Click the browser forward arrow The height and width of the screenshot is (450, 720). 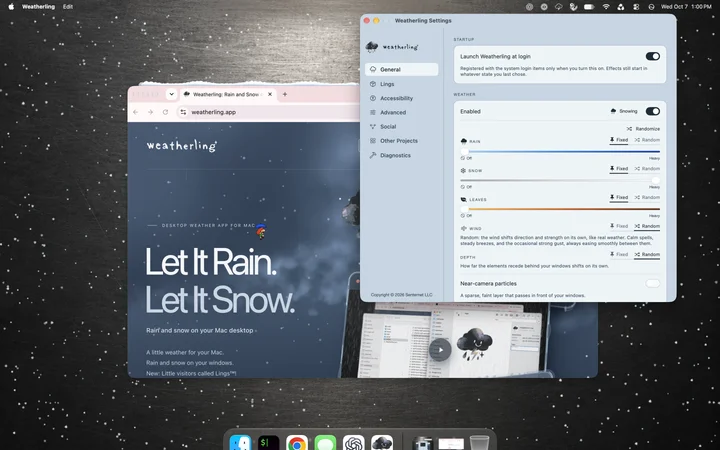click(150, 112)
